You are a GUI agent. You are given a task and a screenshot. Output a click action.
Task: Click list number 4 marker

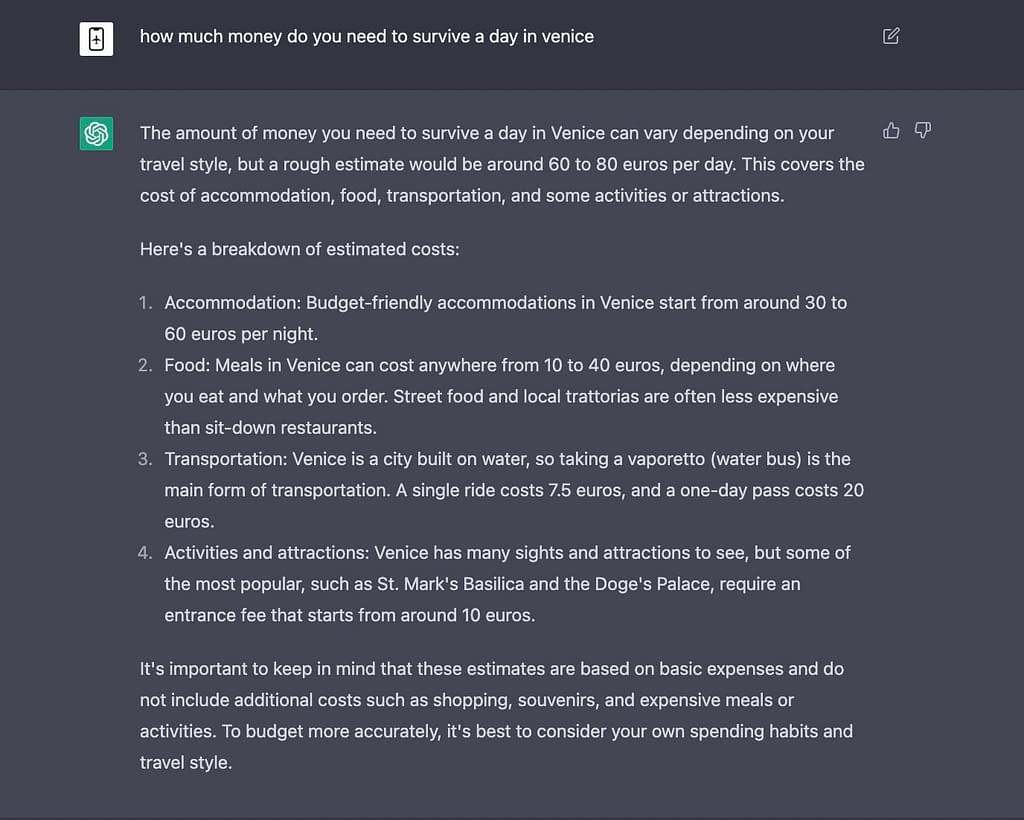point(145,554)
